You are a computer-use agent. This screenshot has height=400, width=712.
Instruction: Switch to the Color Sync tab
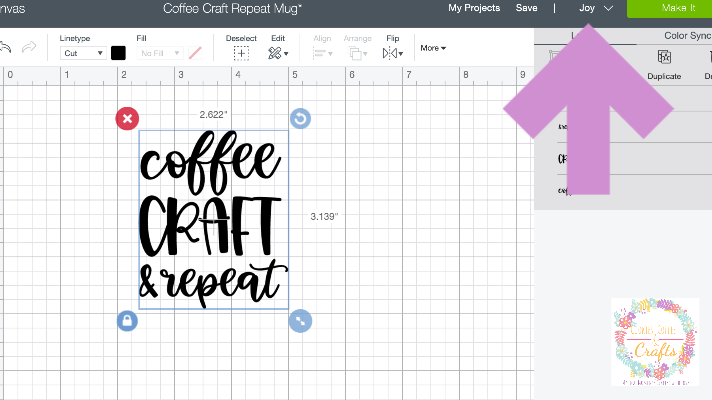(687, 35)
